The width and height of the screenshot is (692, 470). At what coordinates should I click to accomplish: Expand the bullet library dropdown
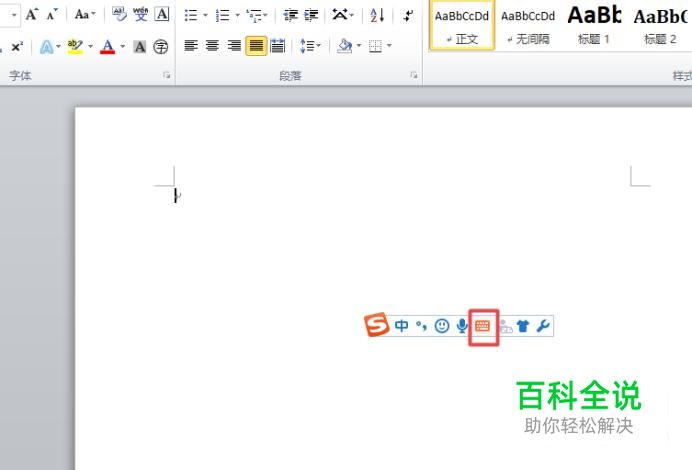coord(205,16)
